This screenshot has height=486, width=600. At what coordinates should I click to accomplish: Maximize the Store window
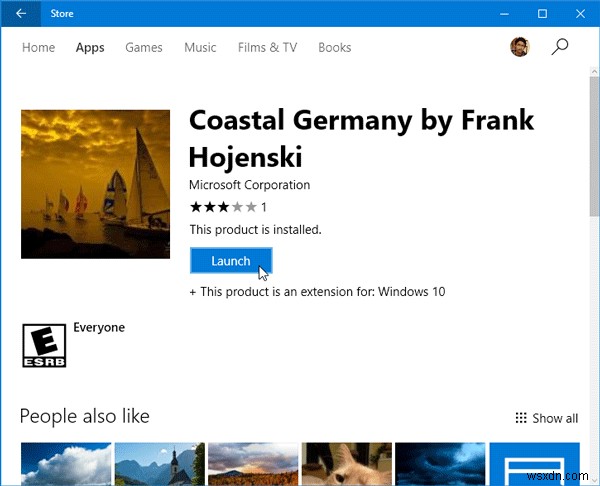point(542,14)
